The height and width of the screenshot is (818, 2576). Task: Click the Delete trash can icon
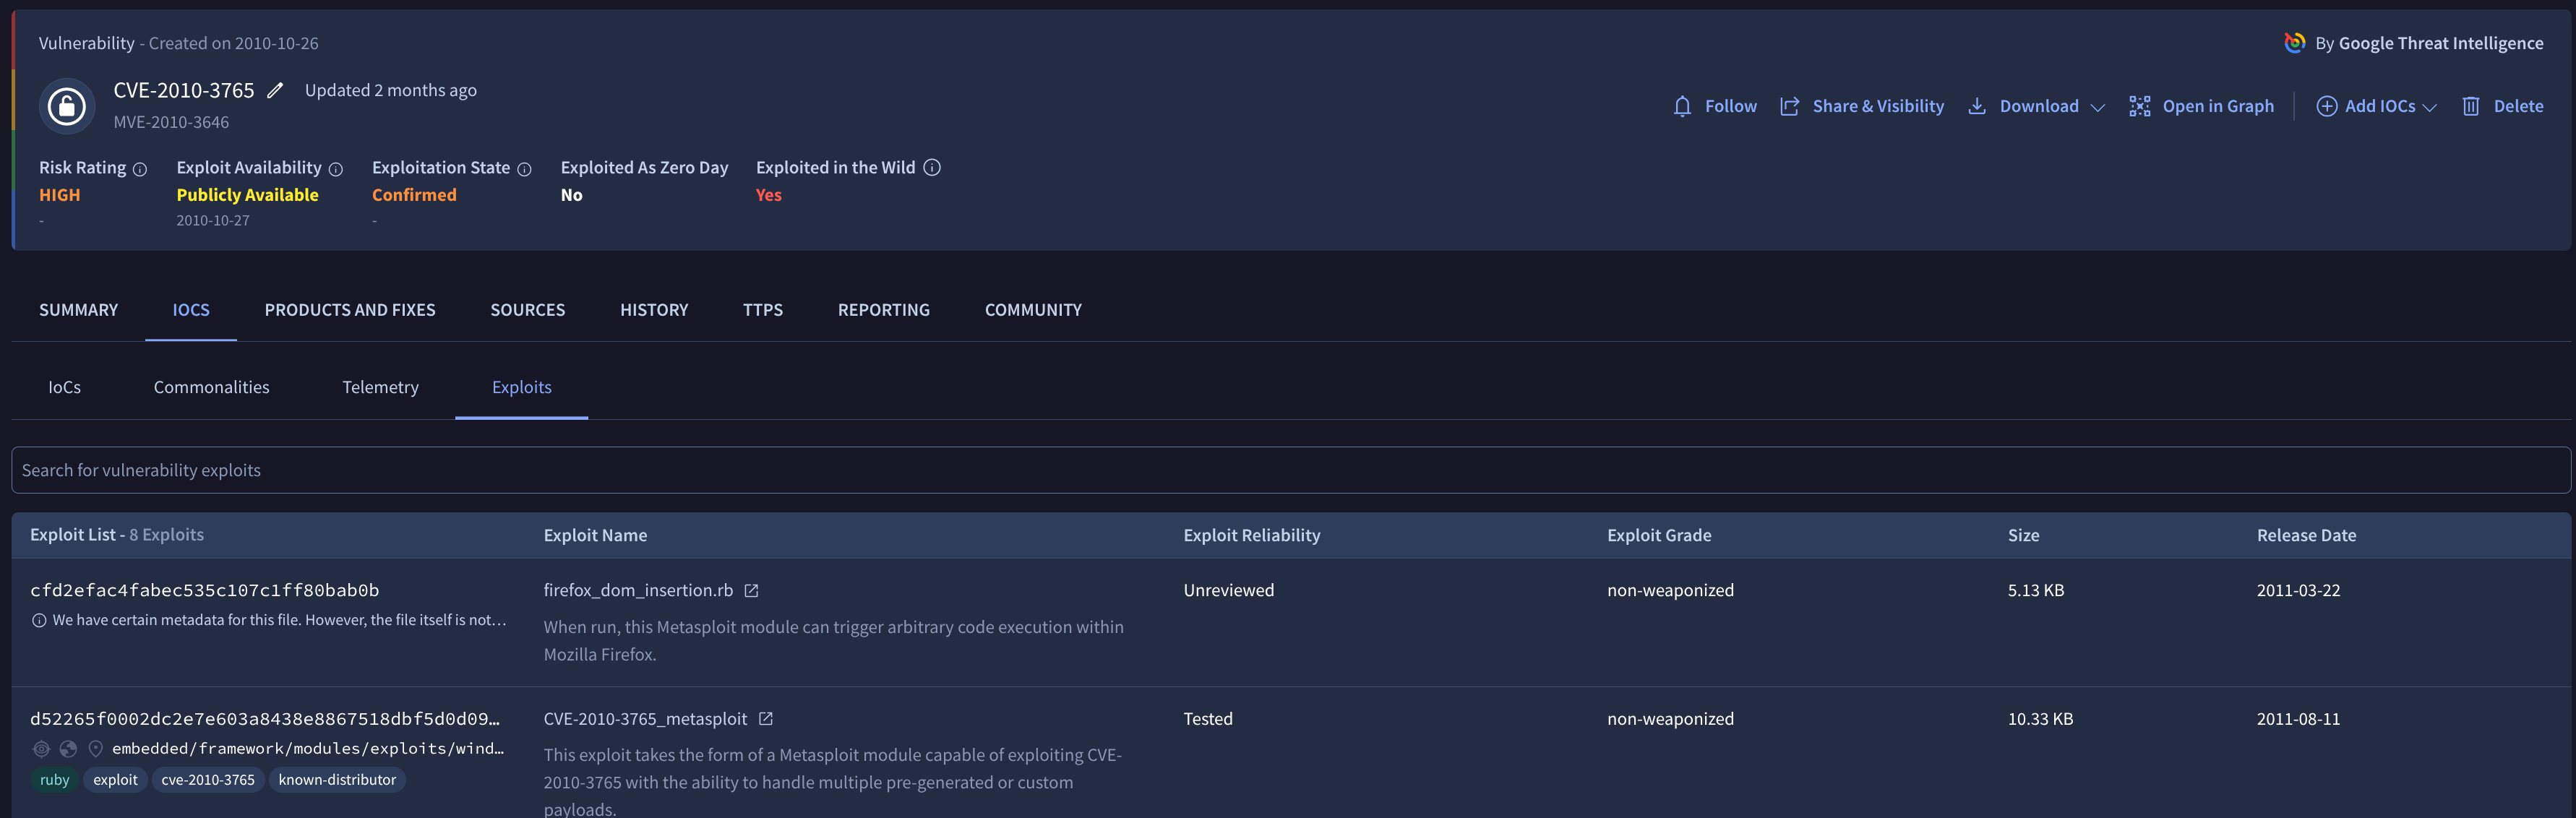click(x=2470, y=106)
